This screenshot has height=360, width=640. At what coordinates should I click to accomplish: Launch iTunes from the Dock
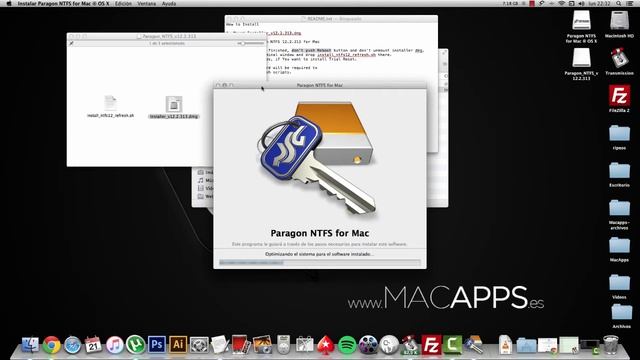pos(115,345)
